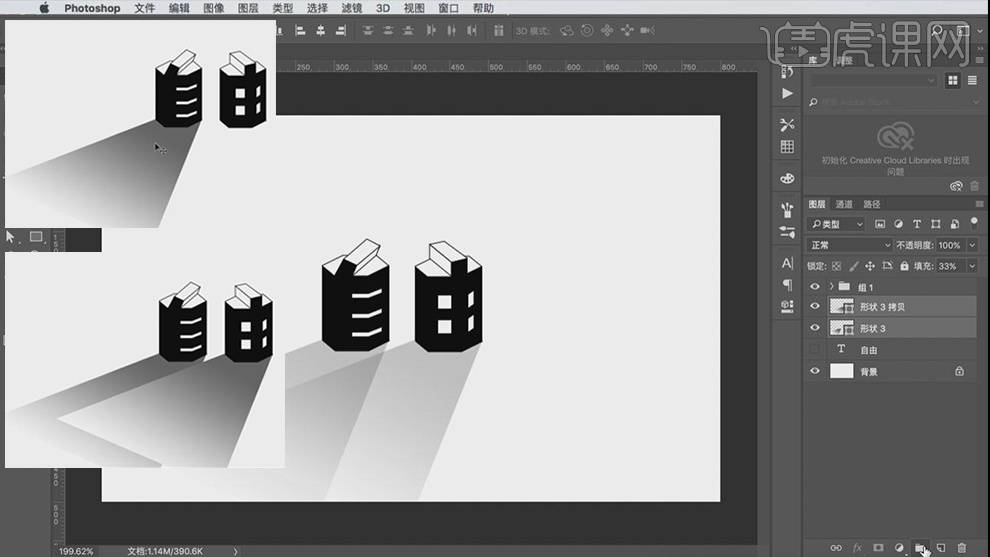Open the 选择 (Select) menu

(317, 8)
